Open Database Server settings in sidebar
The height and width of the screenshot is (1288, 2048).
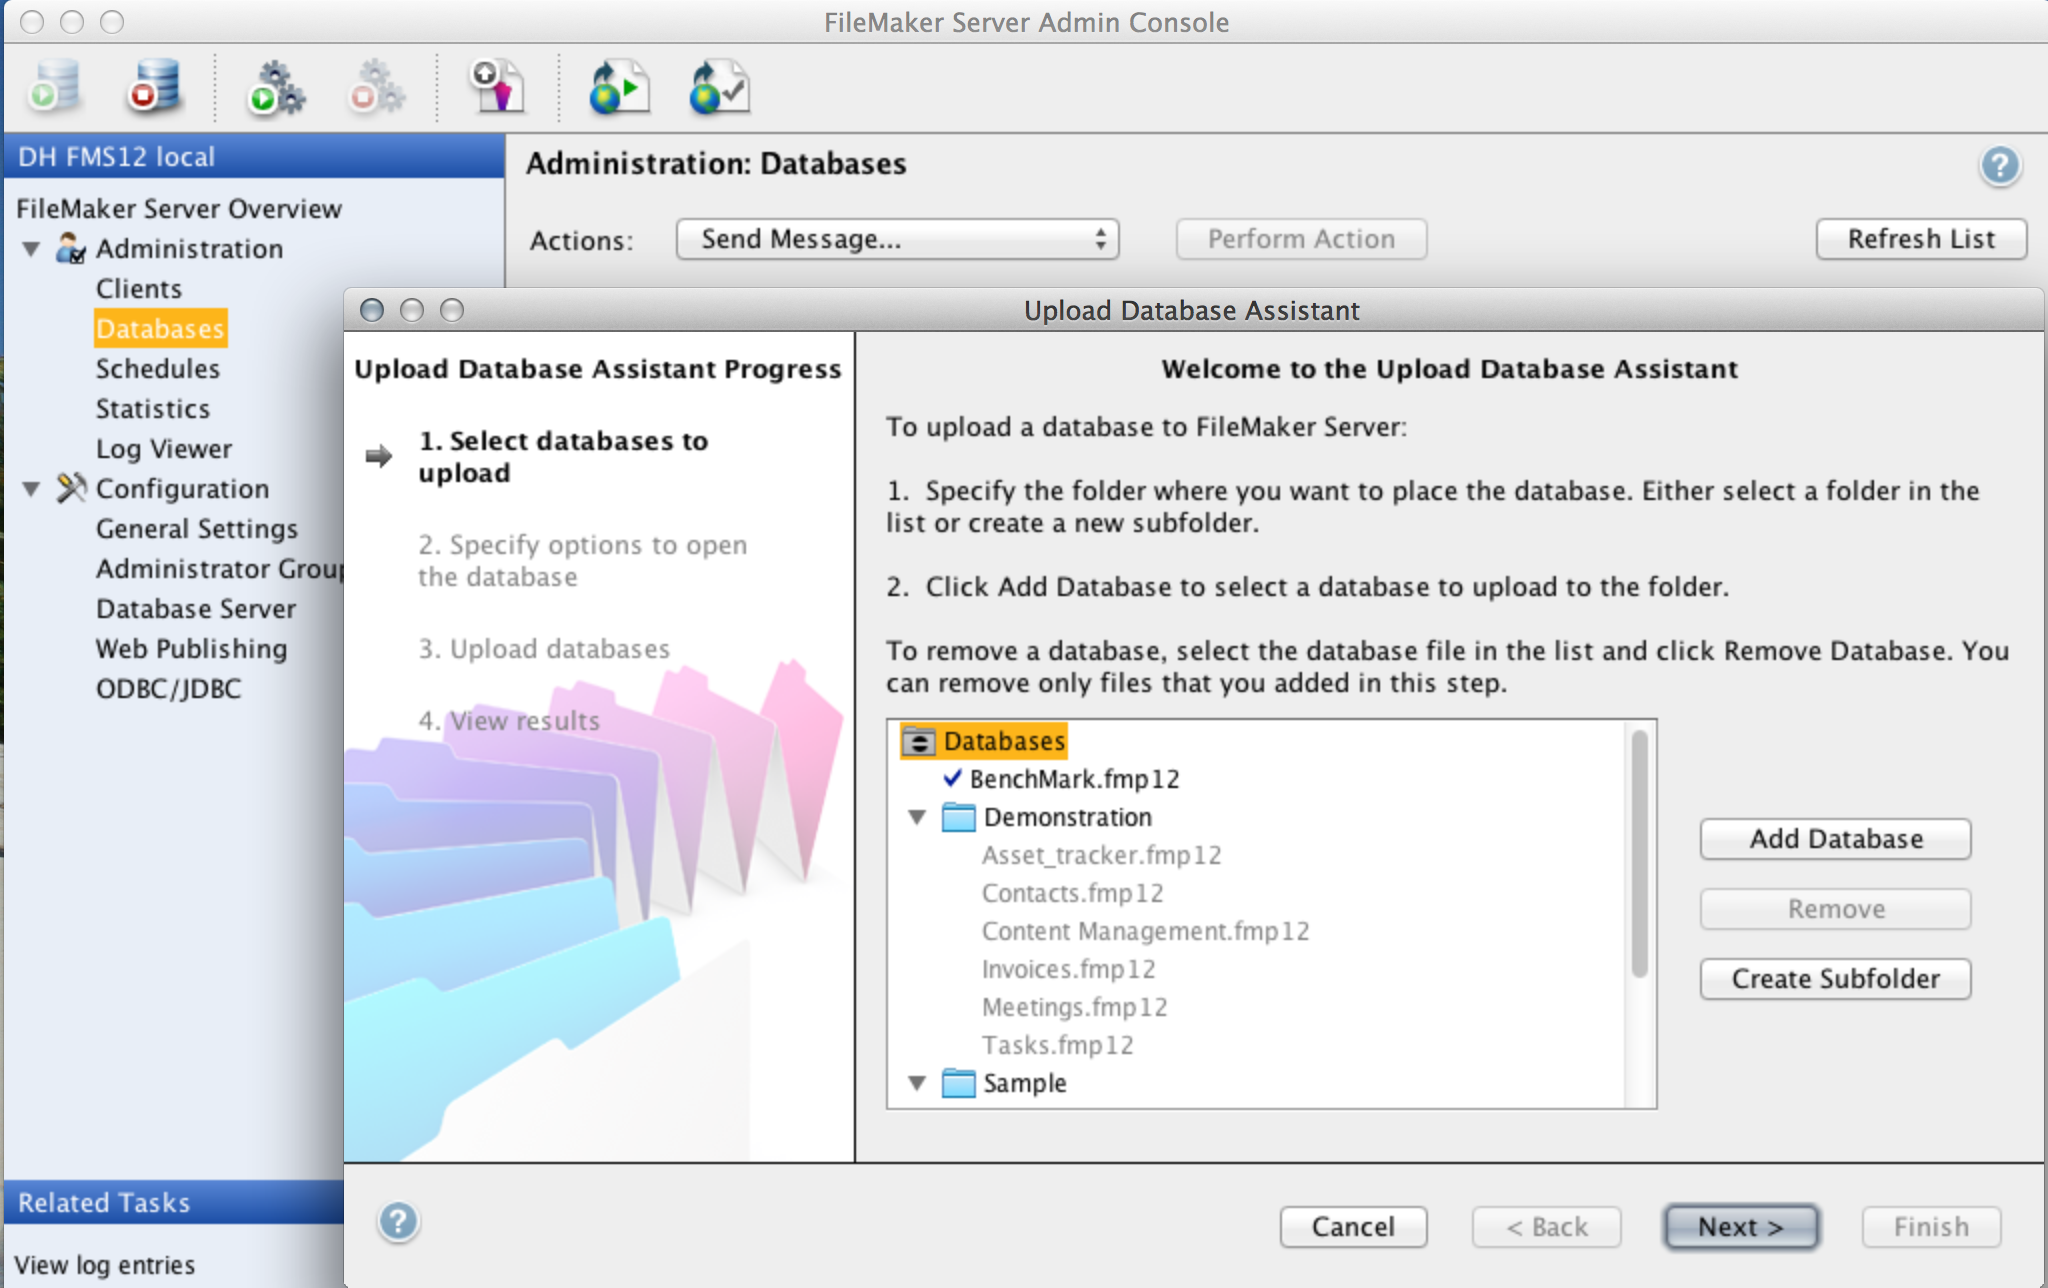(196, 609)
